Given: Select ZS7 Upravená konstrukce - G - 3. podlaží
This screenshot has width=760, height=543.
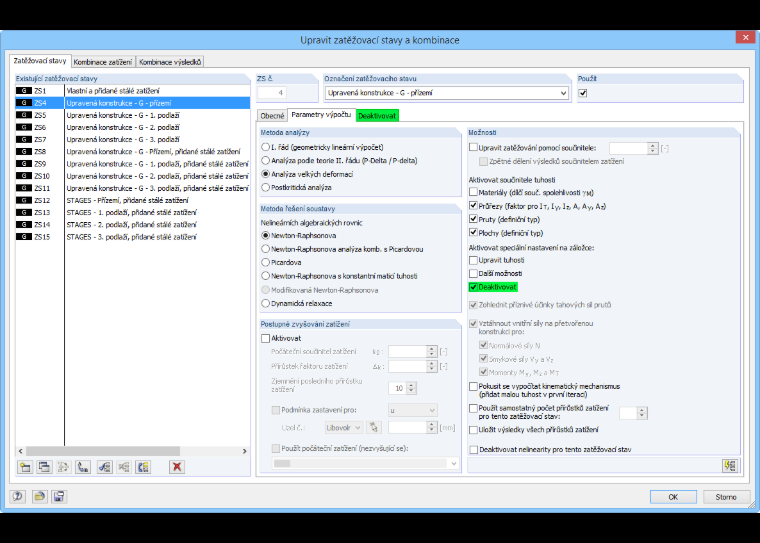Looking at the screenshot, I should (x=133, y=139).
